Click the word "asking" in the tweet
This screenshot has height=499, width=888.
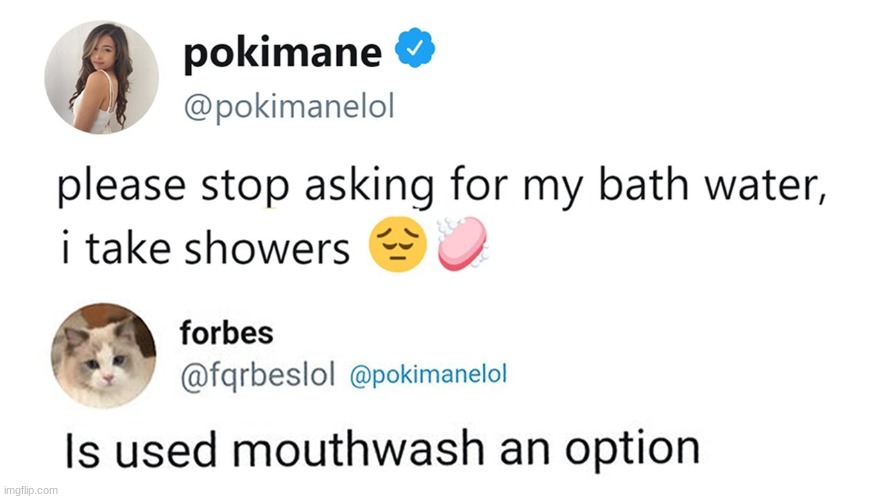370,187
